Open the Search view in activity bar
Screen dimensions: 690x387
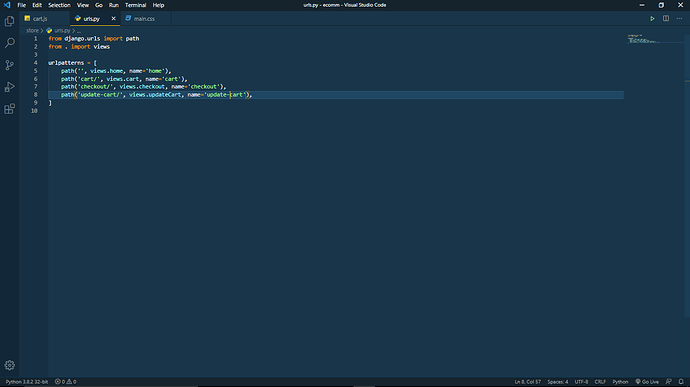pyautogui.click(x=9, y=43)
